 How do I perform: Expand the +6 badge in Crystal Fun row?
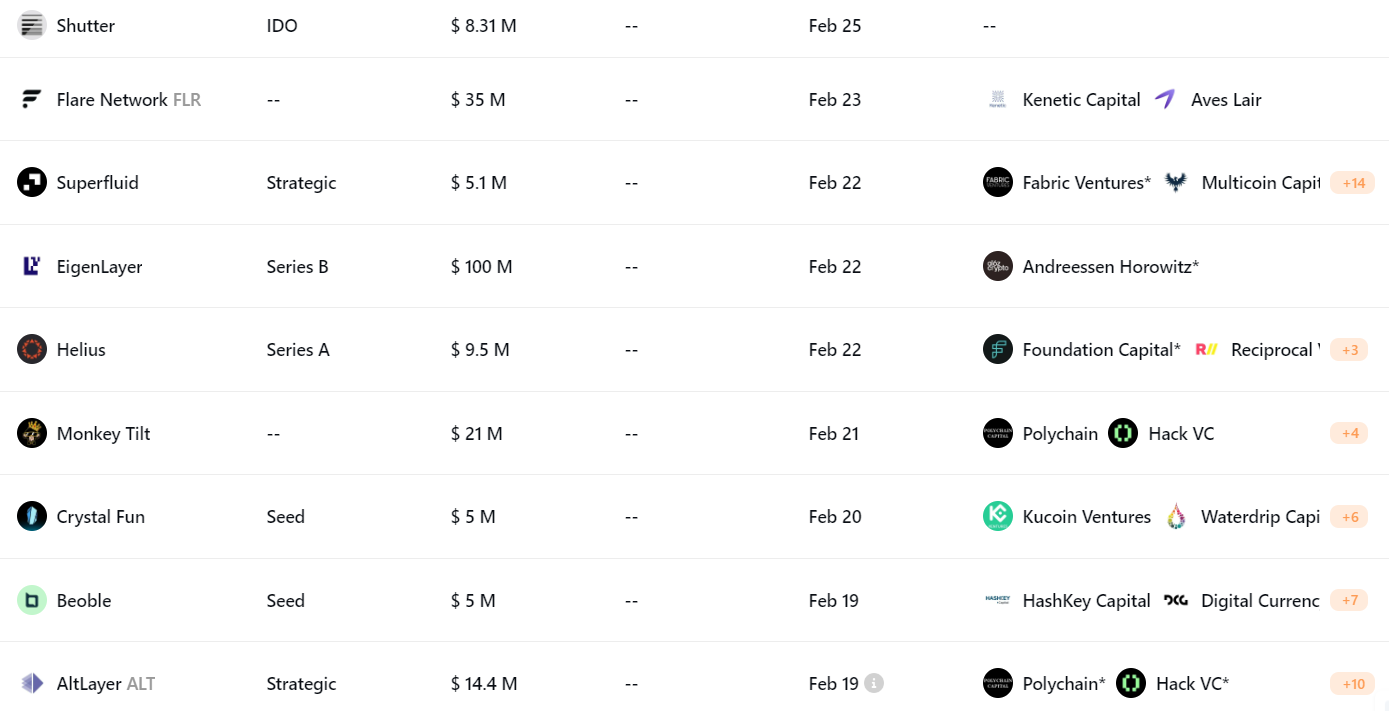(x=1350, y=517)
